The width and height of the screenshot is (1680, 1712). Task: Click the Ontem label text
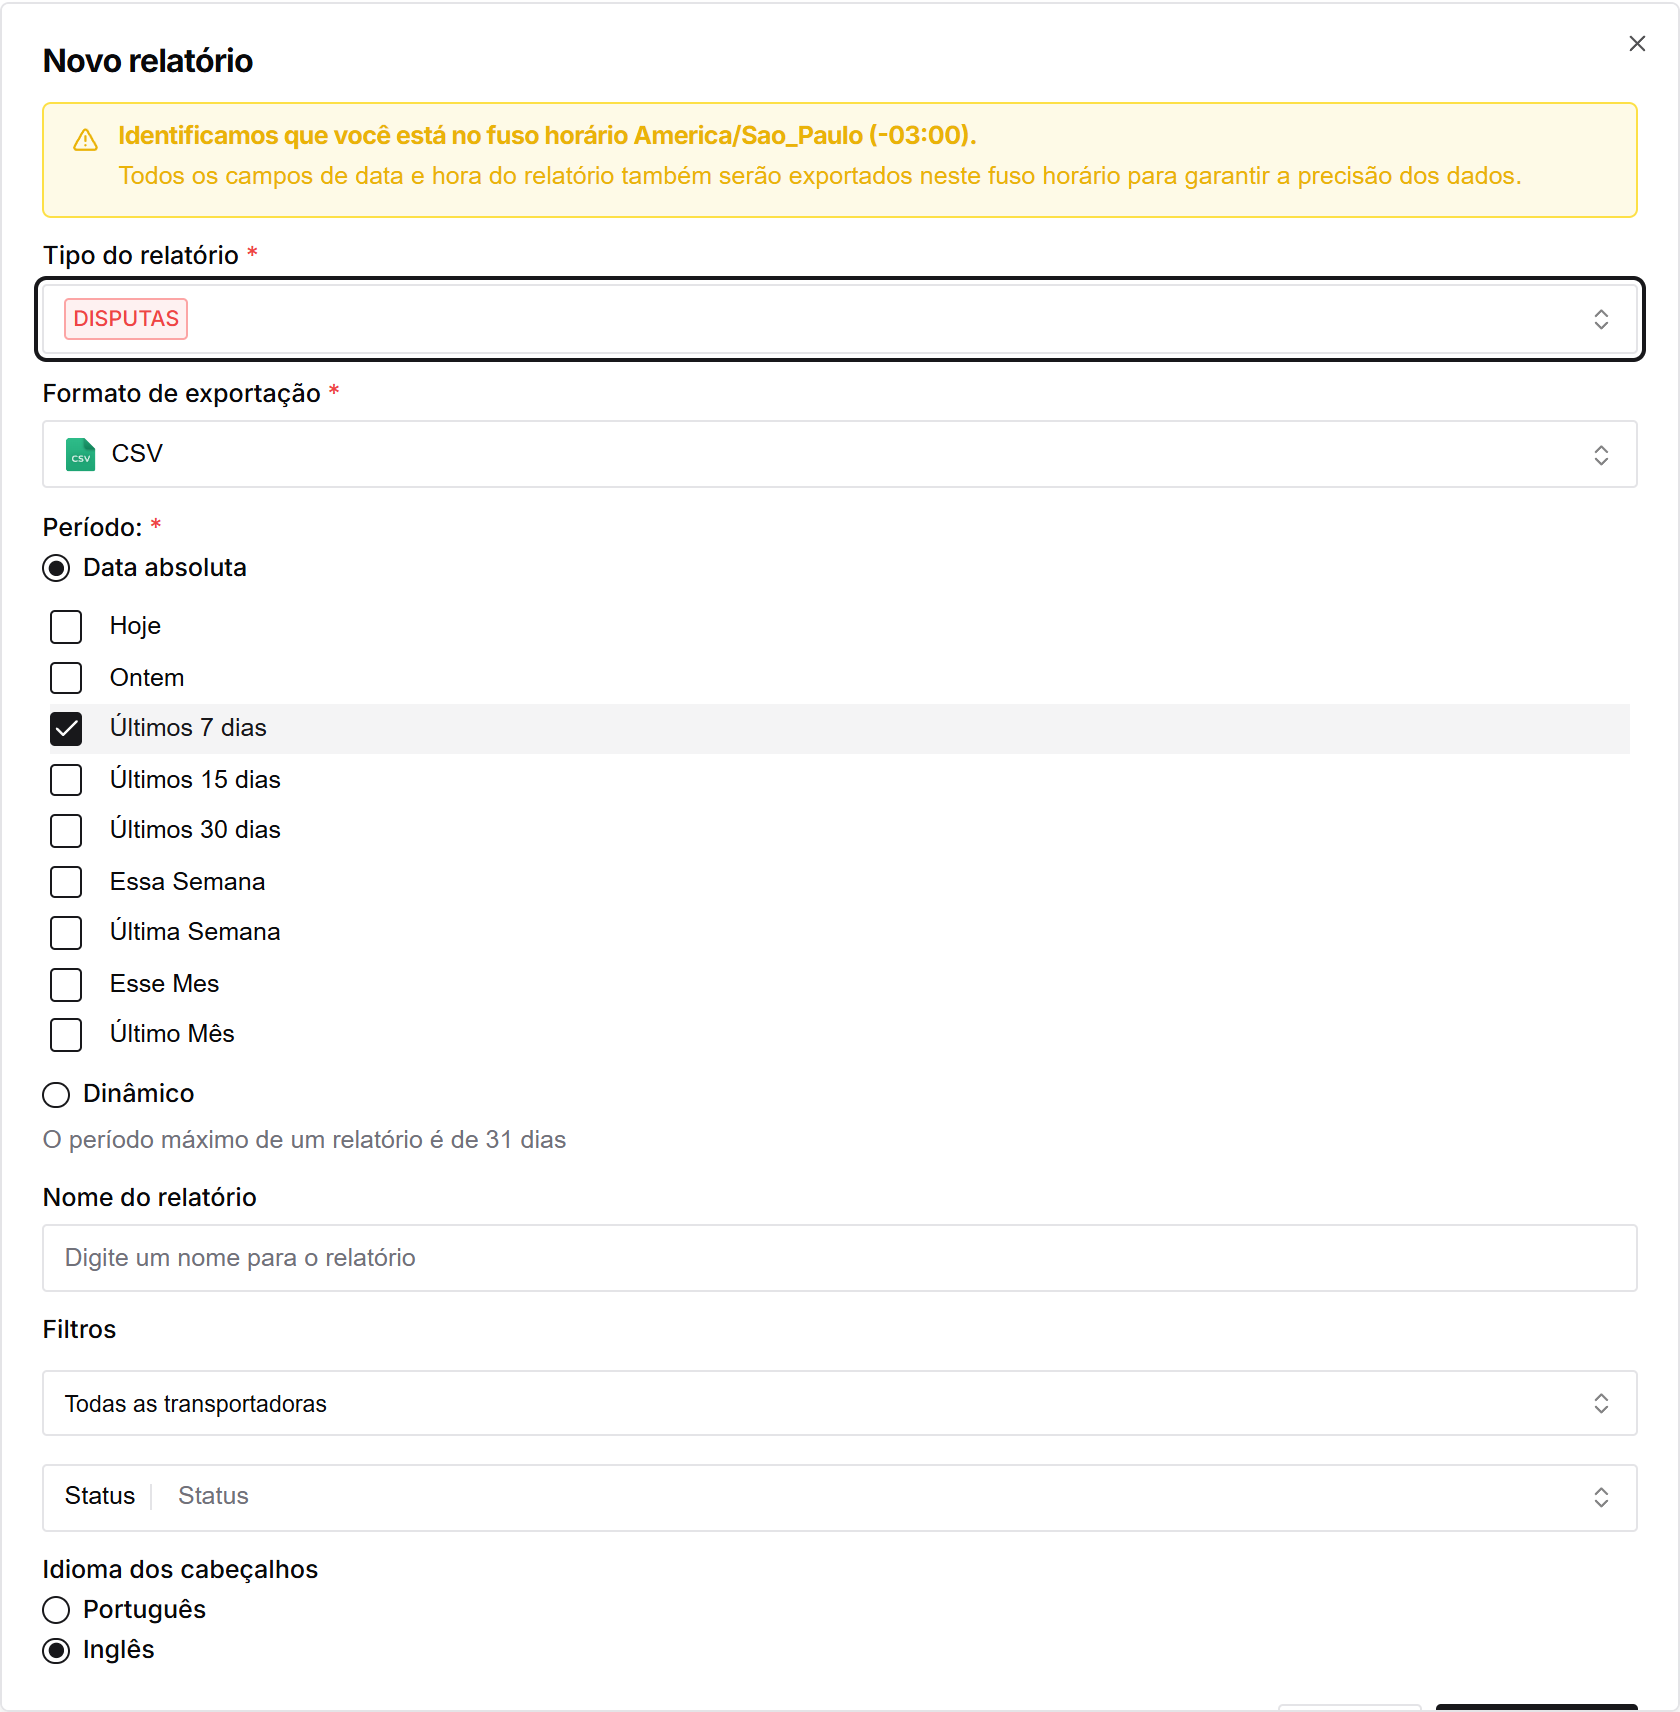coord(147,678)
